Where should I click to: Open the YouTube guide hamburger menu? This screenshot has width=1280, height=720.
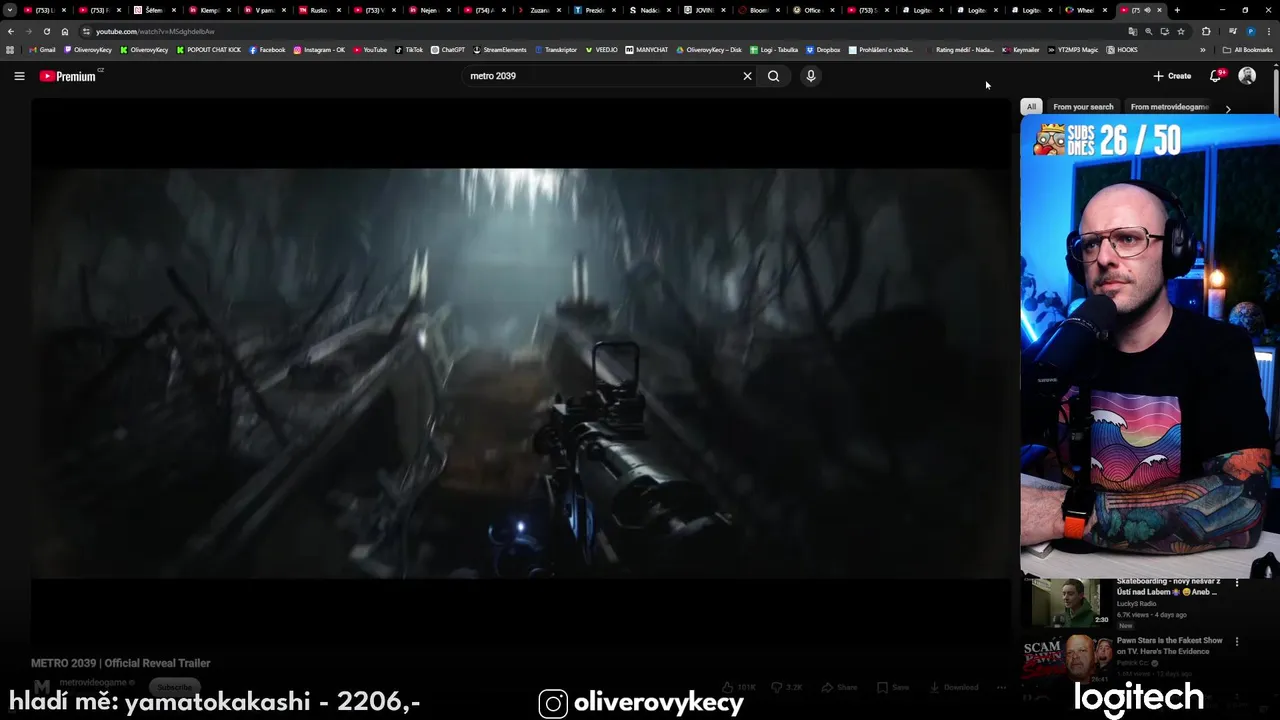click(x=19, y=76)
